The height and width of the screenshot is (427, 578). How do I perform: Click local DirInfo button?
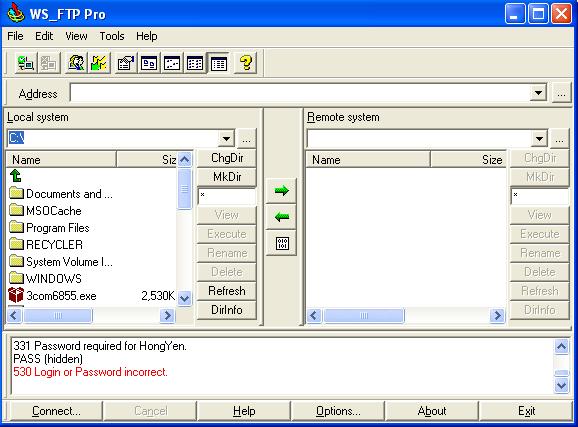(x=227, y=310)
